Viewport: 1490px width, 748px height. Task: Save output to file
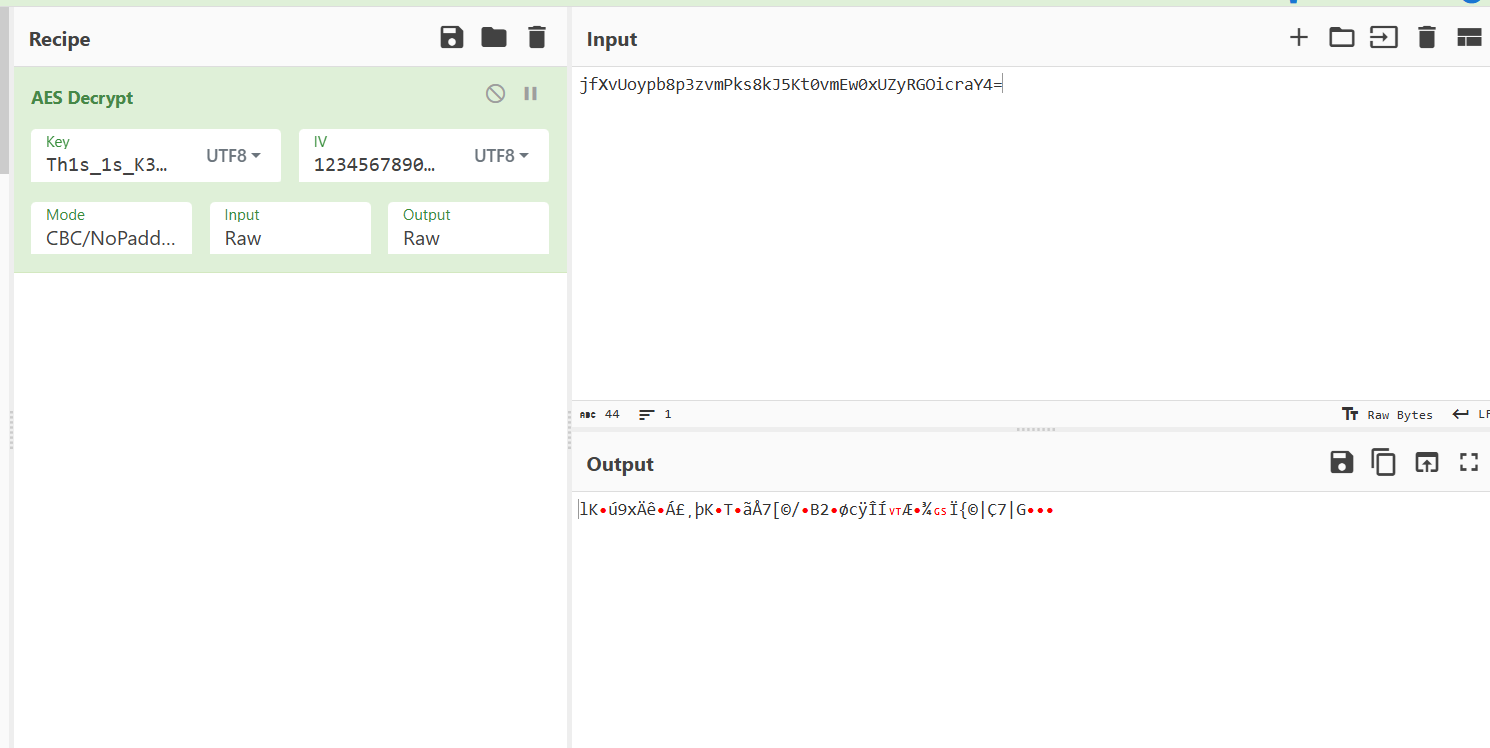[1341, 462]
